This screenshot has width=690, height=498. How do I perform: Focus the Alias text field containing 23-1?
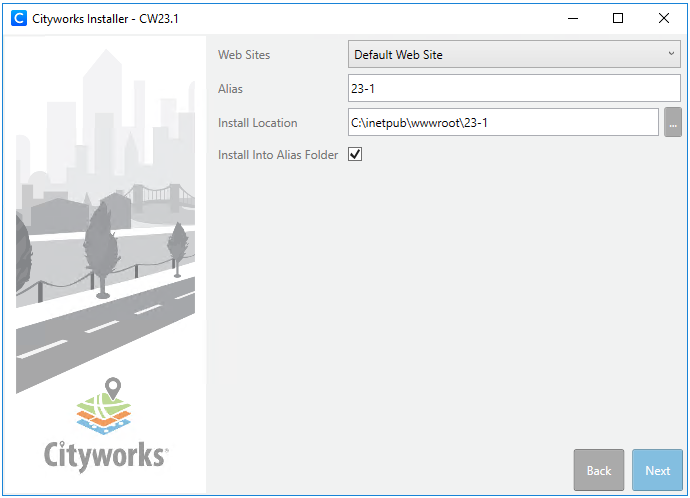tap(514, 89)
